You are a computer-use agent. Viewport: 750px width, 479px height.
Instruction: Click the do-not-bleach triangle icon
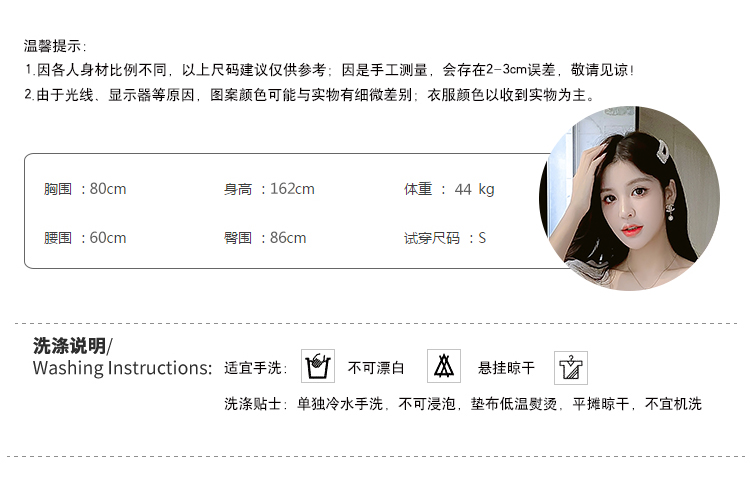pyautogui.click(x=444, y=366)
